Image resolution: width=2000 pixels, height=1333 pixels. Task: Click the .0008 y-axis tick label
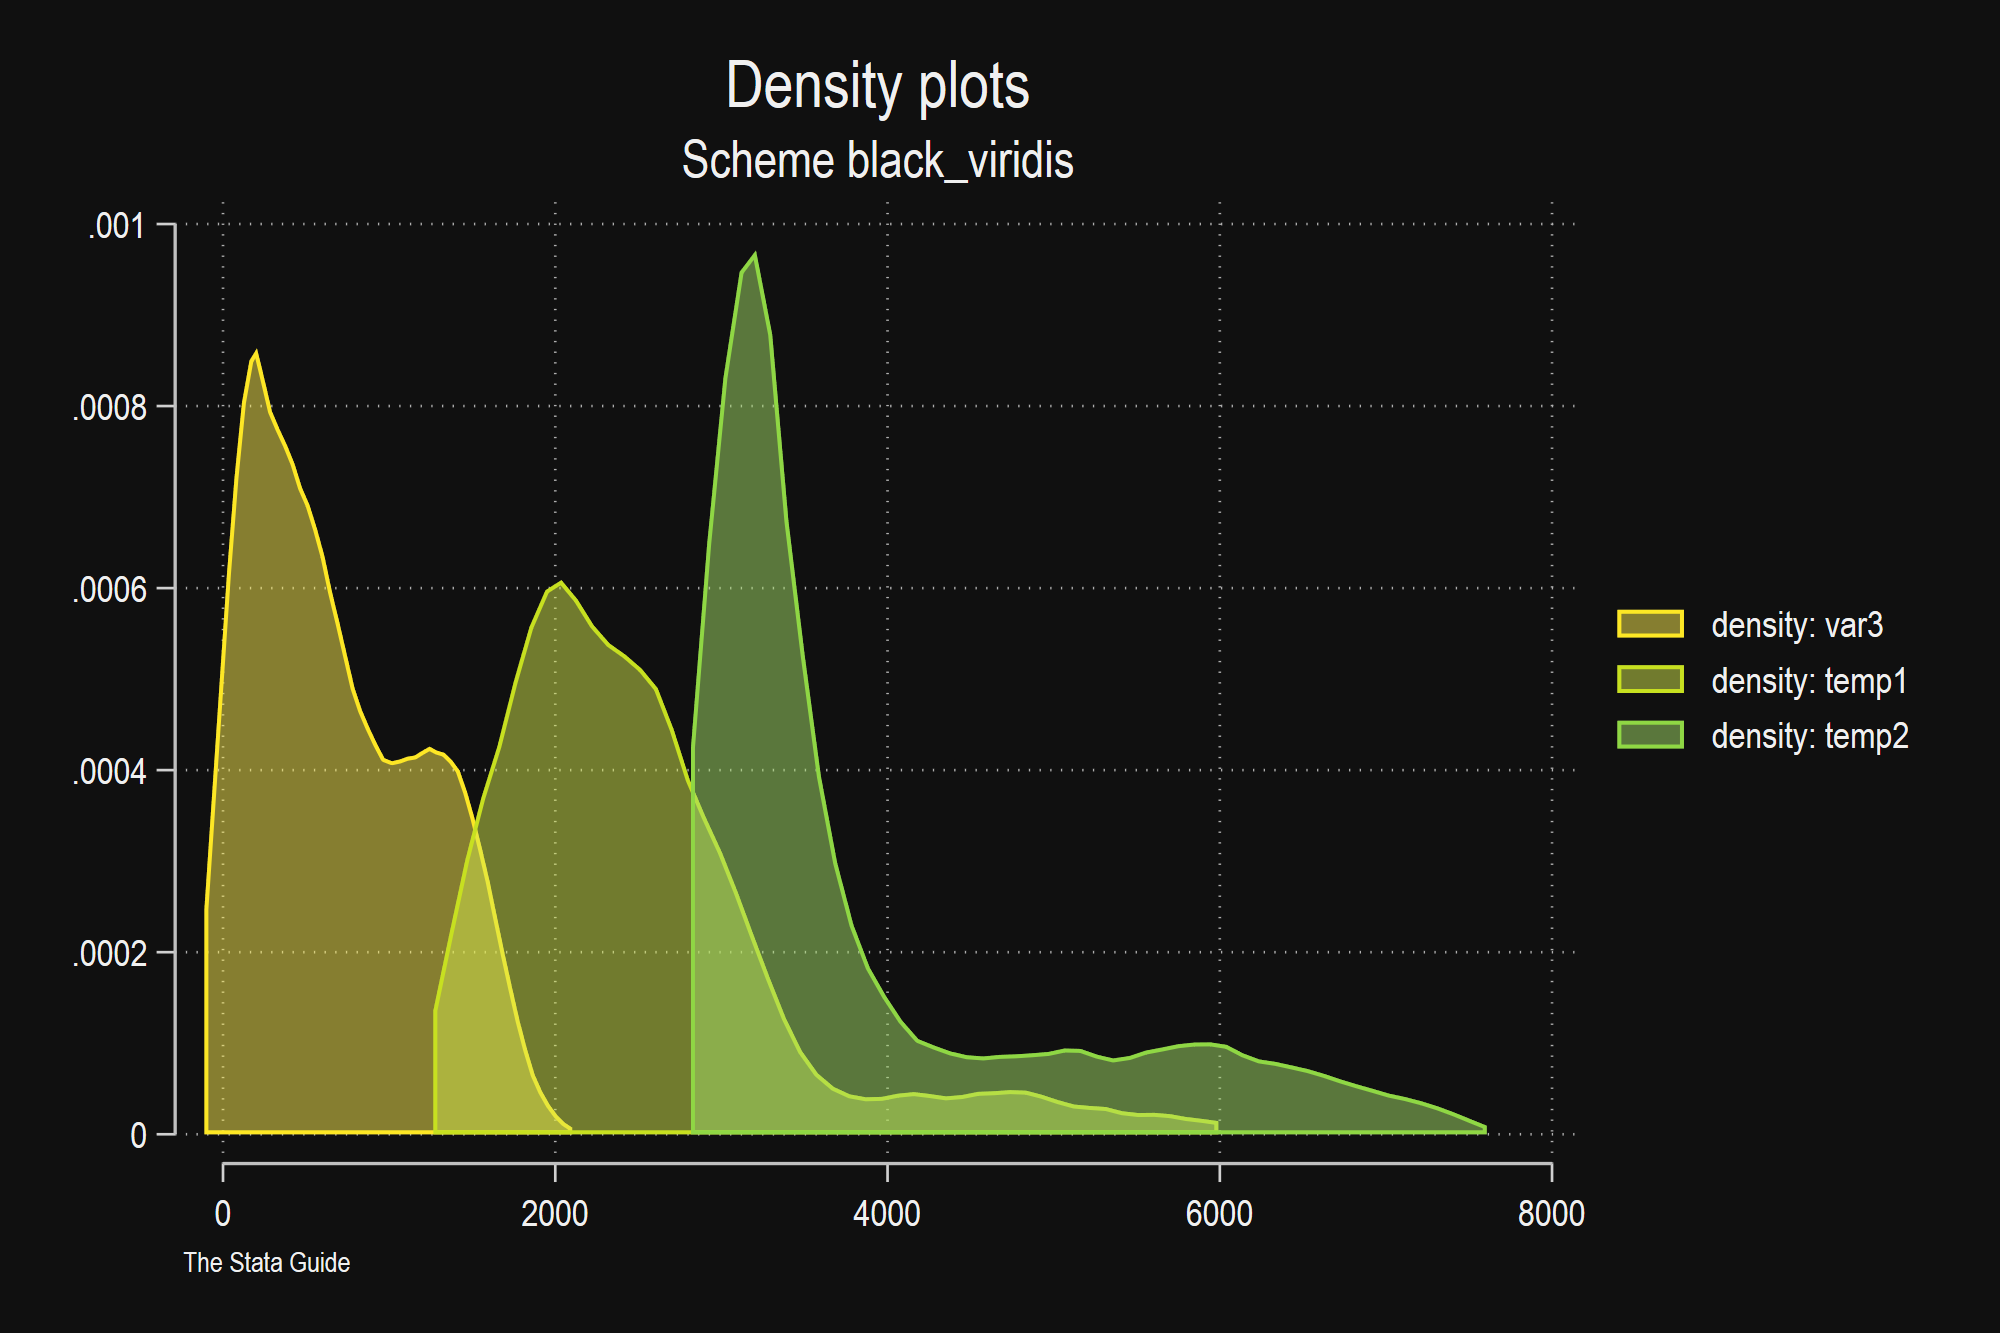click(110, 408)
